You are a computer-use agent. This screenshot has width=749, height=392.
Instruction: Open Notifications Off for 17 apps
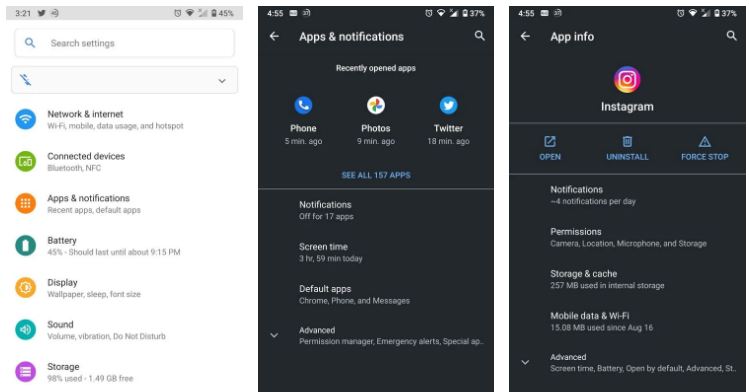point(376,210)
